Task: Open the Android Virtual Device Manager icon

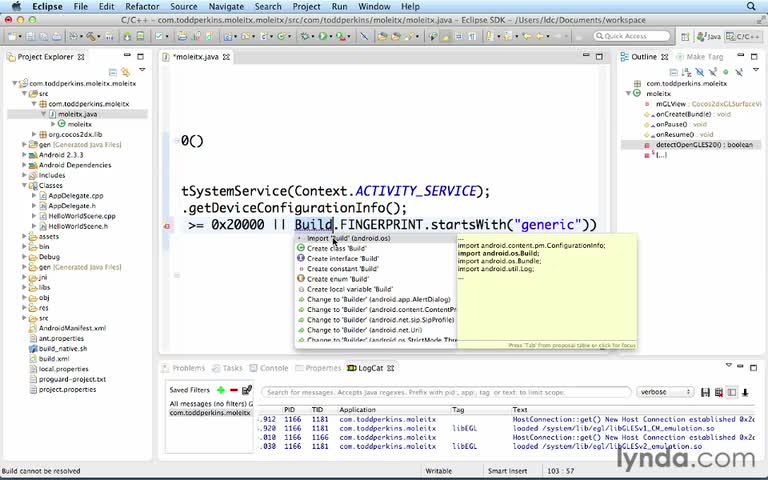Action: [140, 36]
